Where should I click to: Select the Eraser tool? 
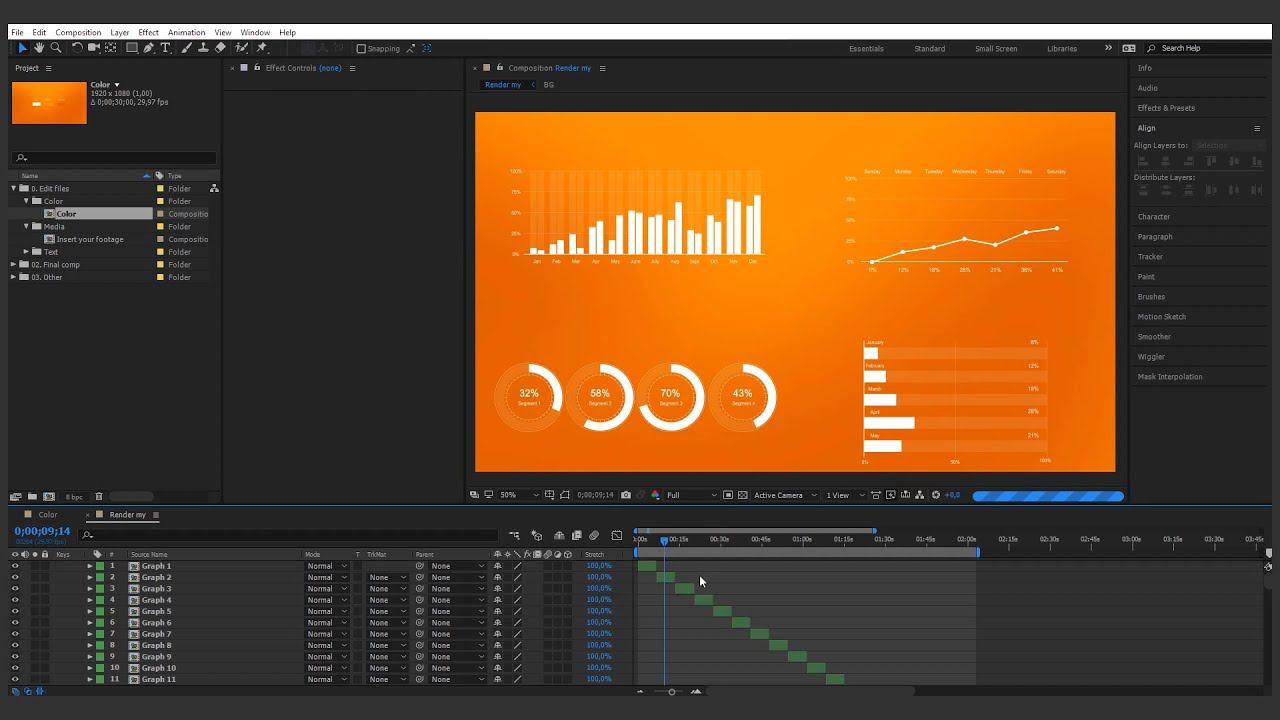pos(220,48)
